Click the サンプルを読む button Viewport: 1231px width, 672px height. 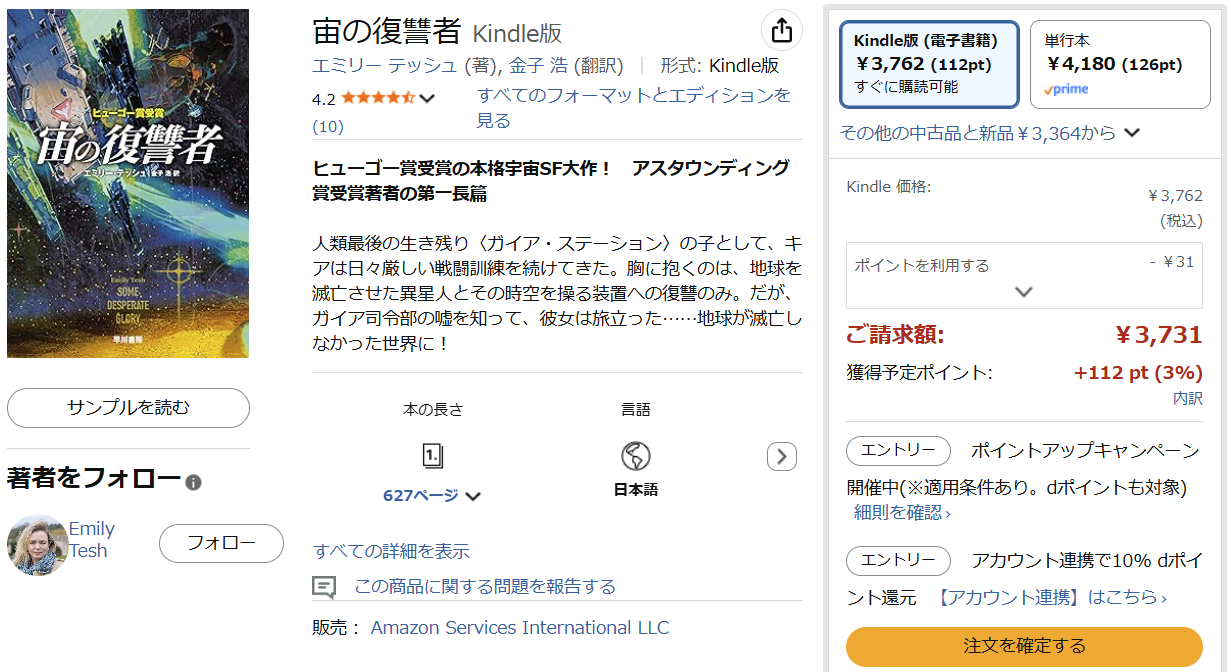tap(128, 407)
